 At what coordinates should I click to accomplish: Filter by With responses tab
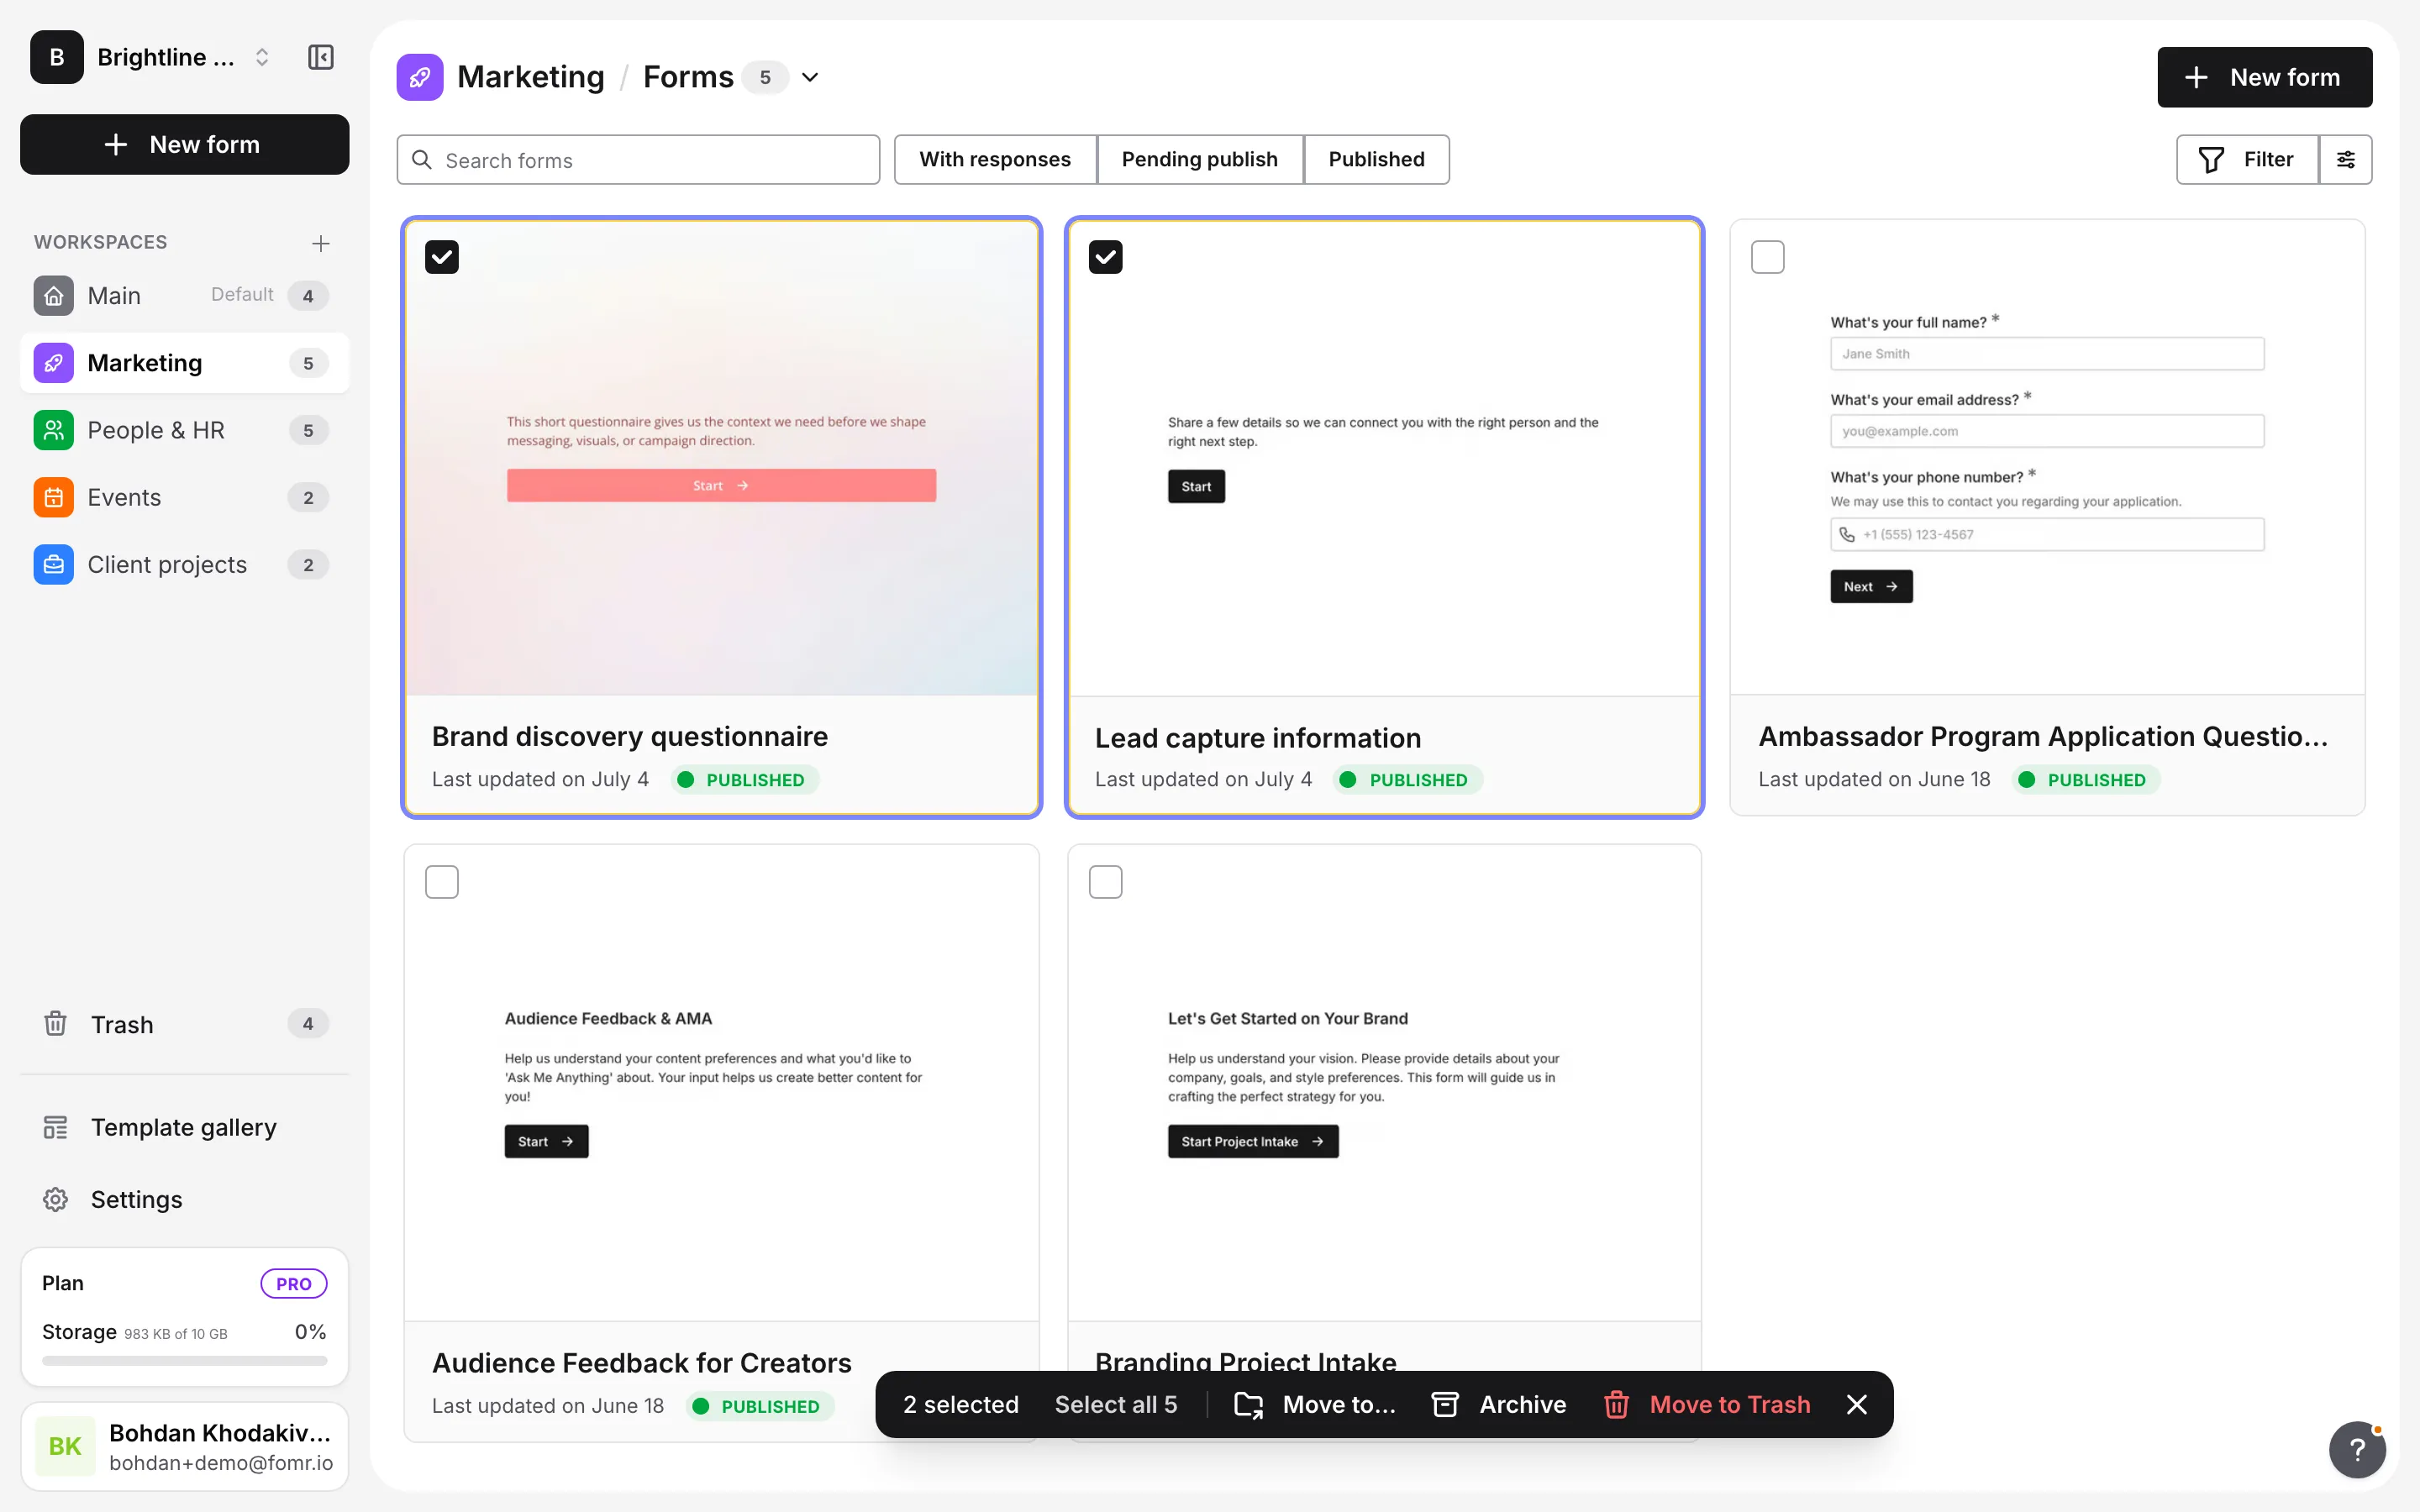[995, 159]
